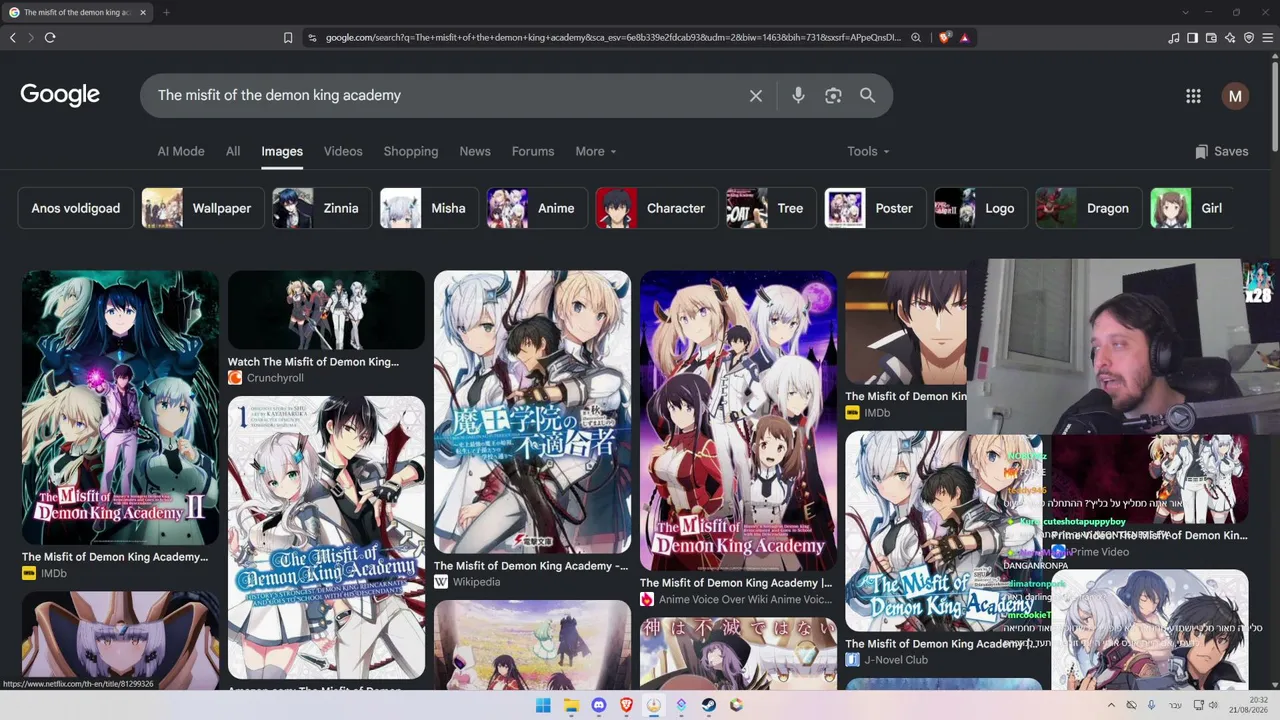Filter images by Tree chip
The width and height of the screenshot is (1280, 720).
click(x=771, y=208)
